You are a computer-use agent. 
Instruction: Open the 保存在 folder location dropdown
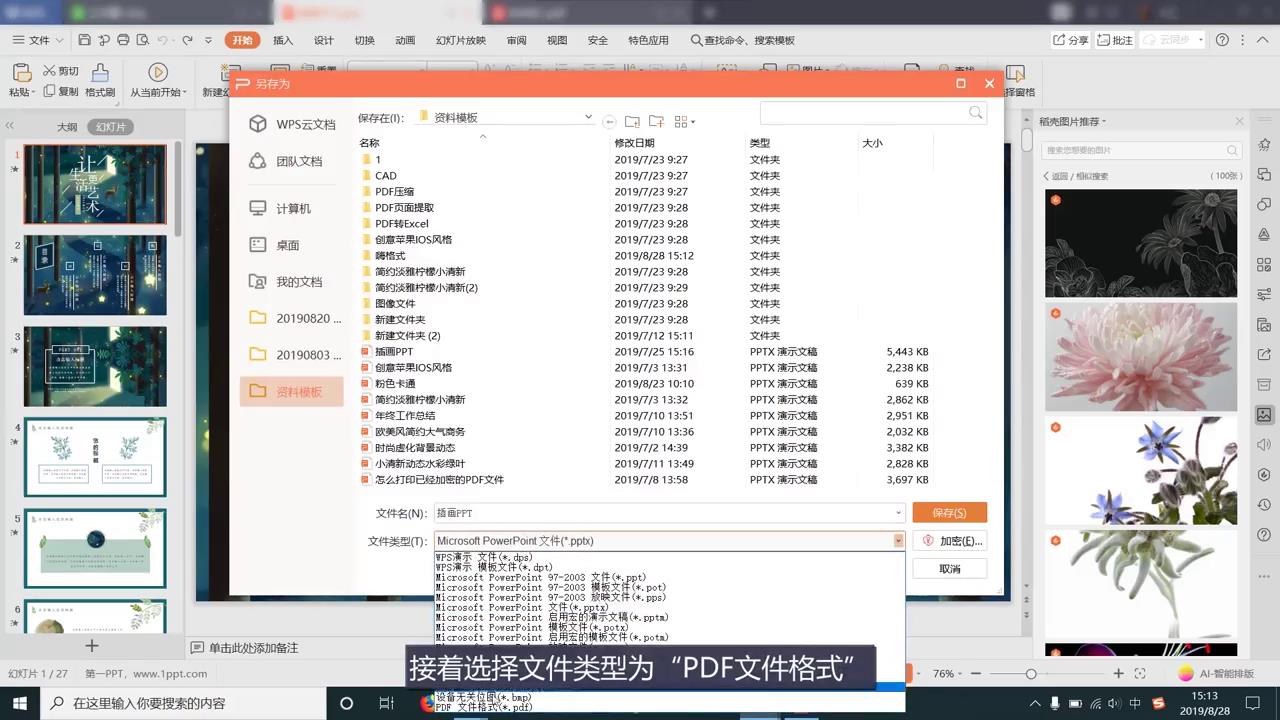[x=588, y=117]
